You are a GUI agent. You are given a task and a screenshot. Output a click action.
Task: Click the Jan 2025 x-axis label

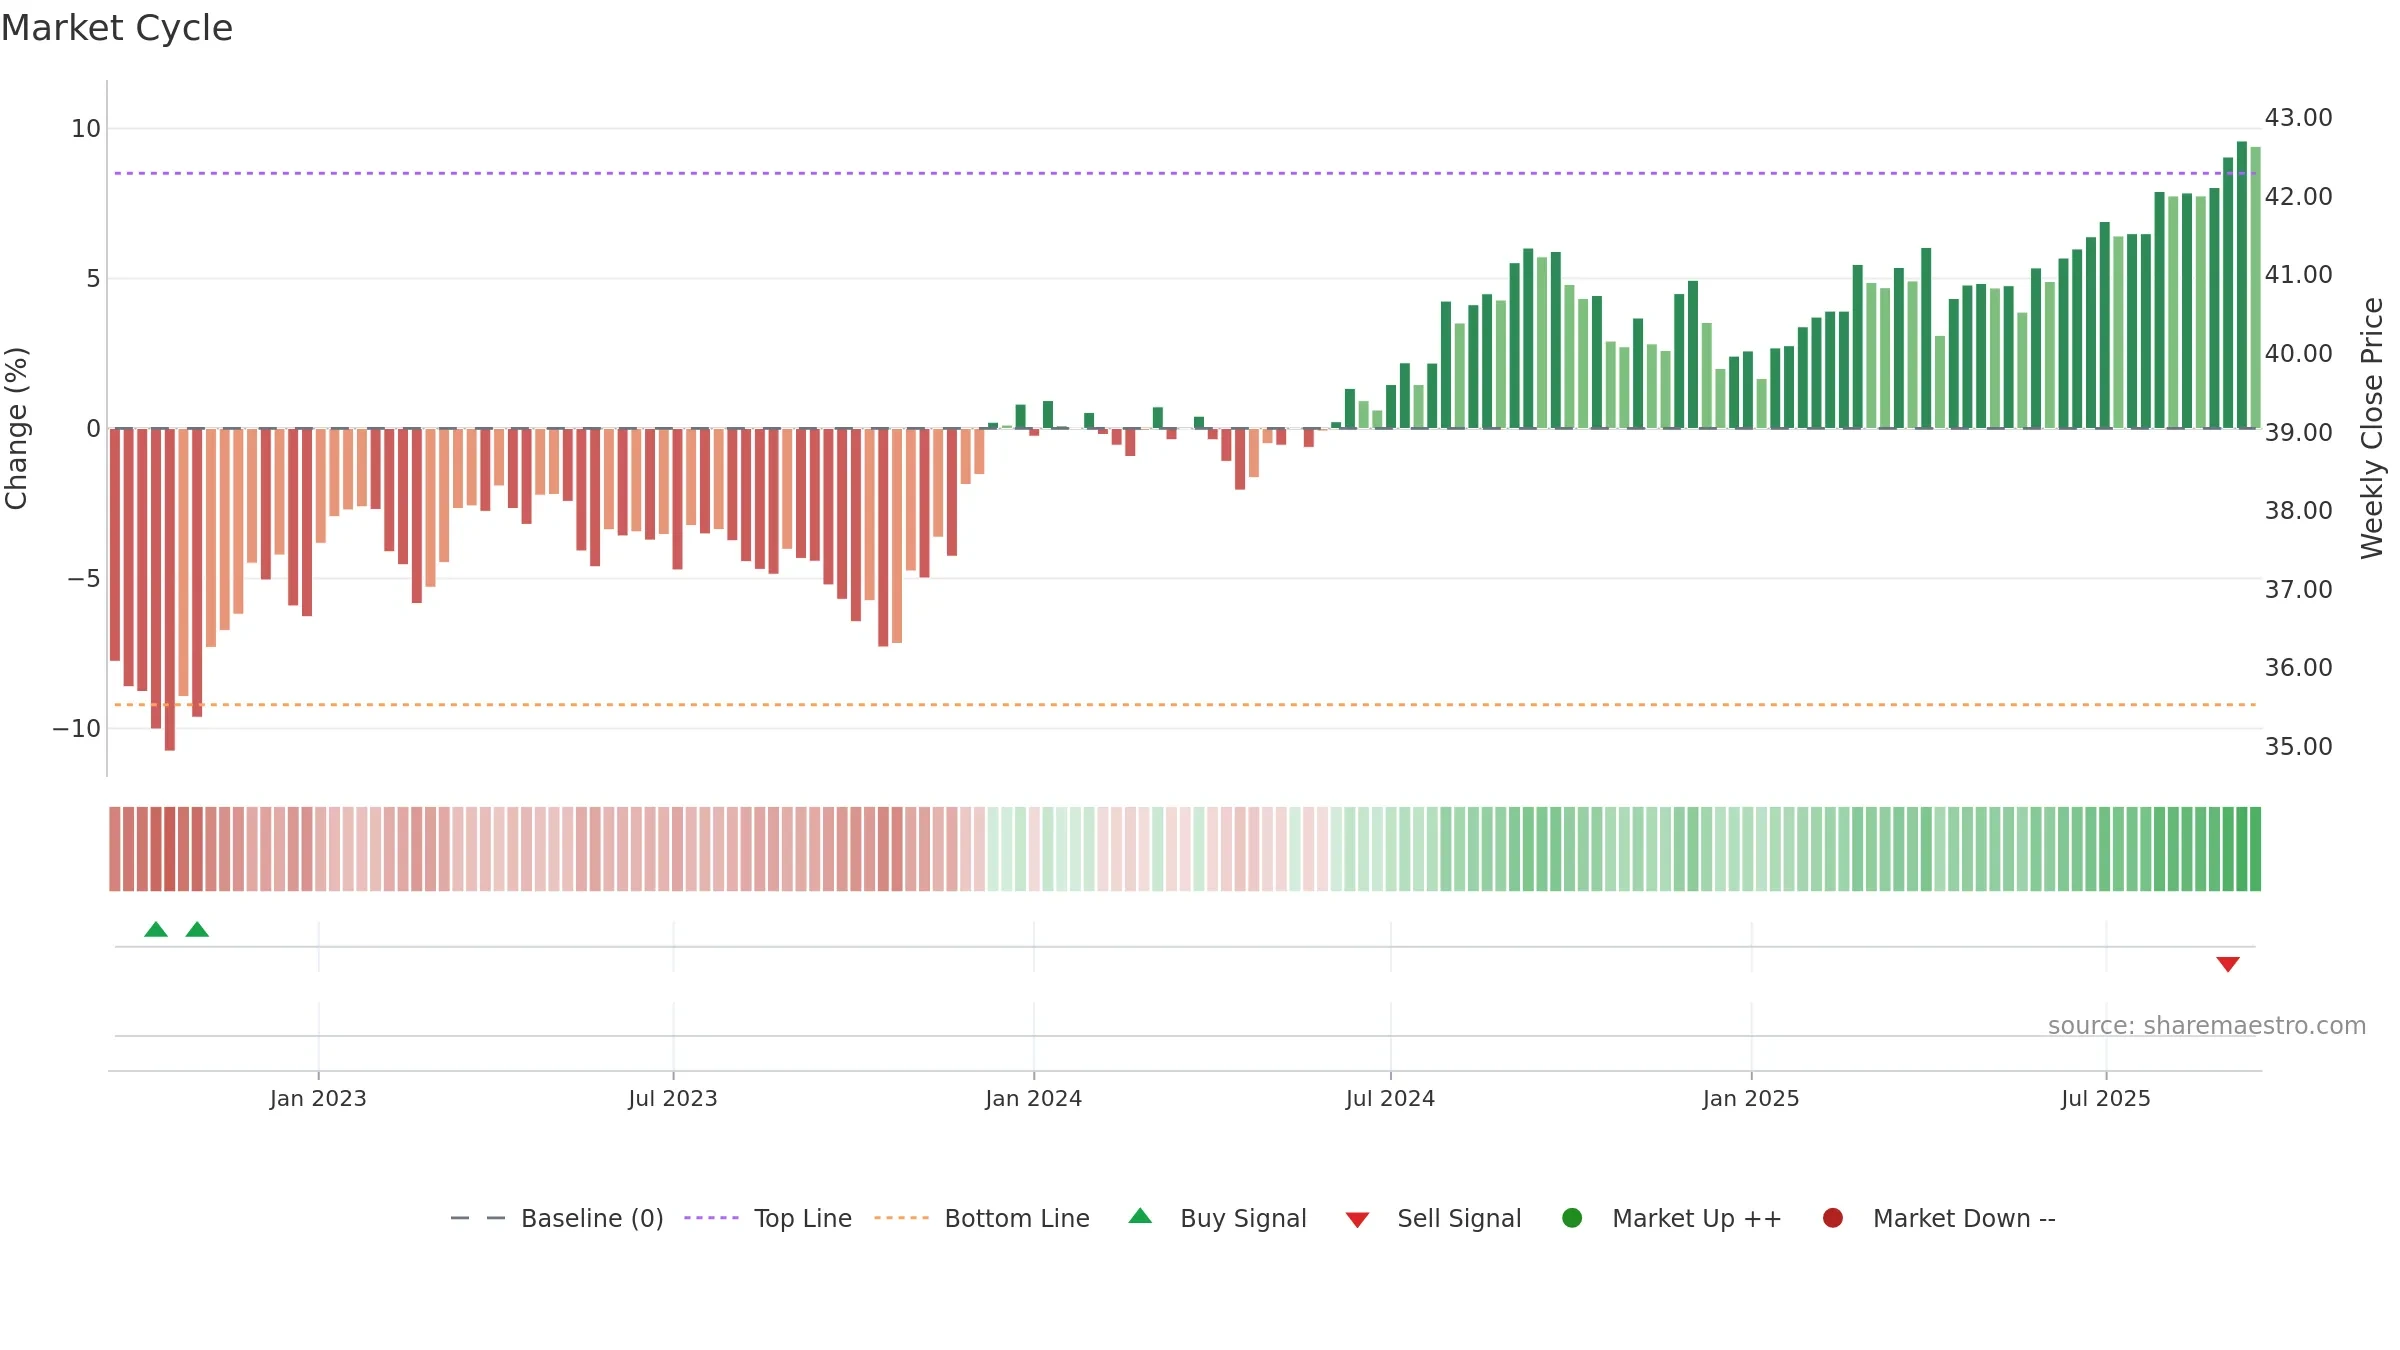point(1751,1098)
